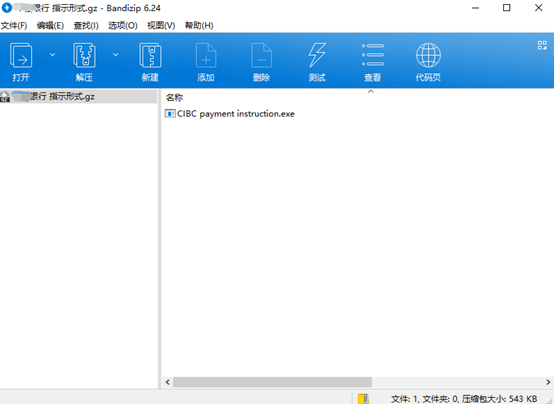Click the 测试 (Test) lightning icon

(x=317, y=55)
